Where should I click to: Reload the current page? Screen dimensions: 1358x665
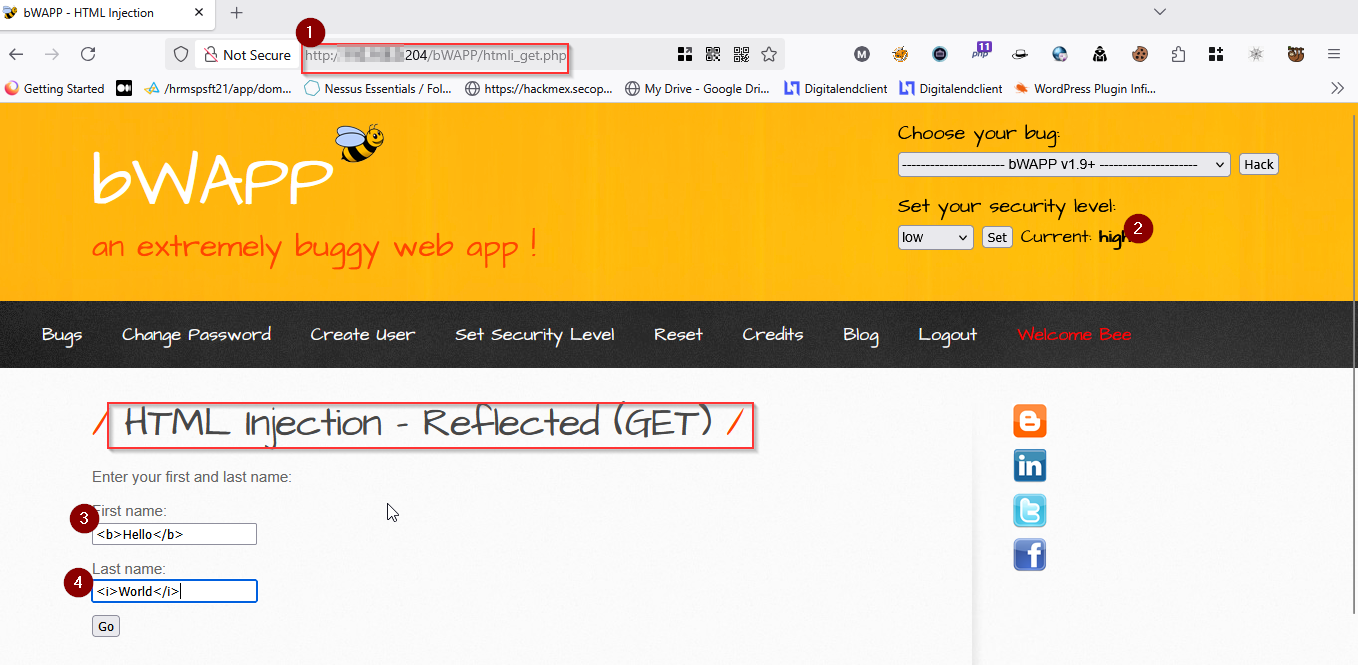click(x=88, y=54)
